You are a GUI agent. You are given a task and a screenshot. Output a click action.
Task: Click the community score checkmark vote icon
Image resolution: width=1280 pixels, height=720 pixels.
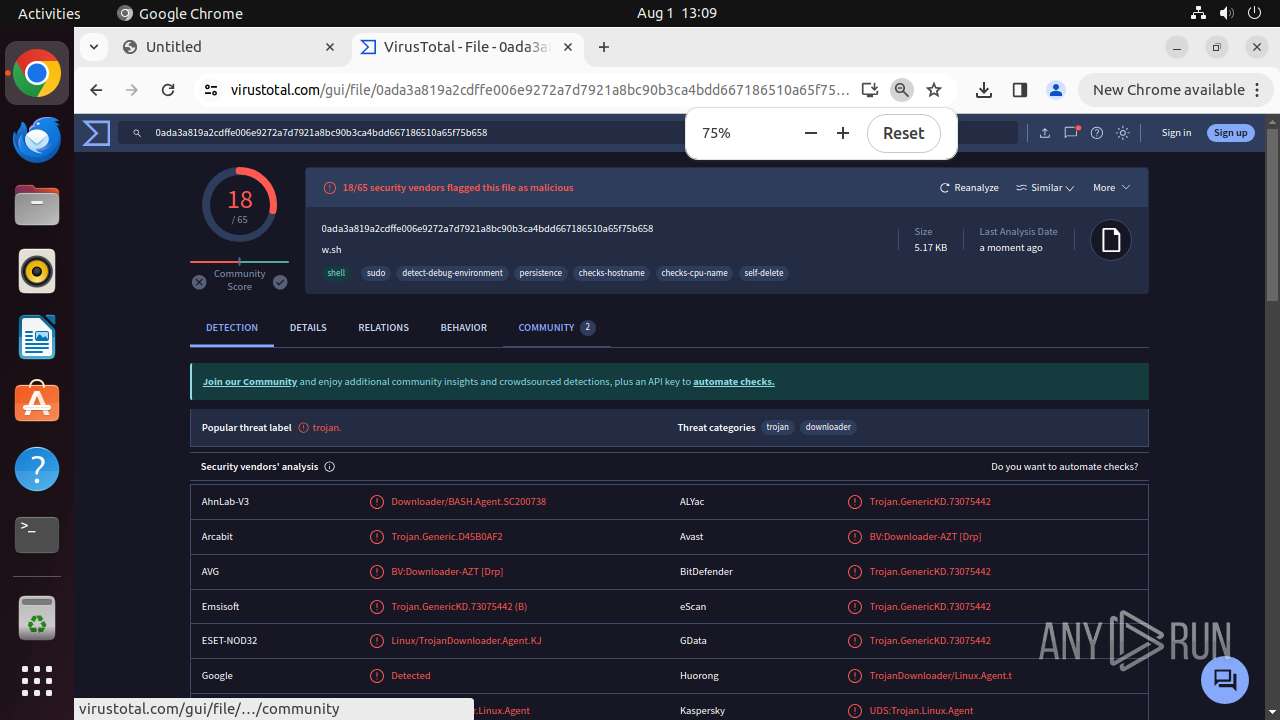coord(280,282)
